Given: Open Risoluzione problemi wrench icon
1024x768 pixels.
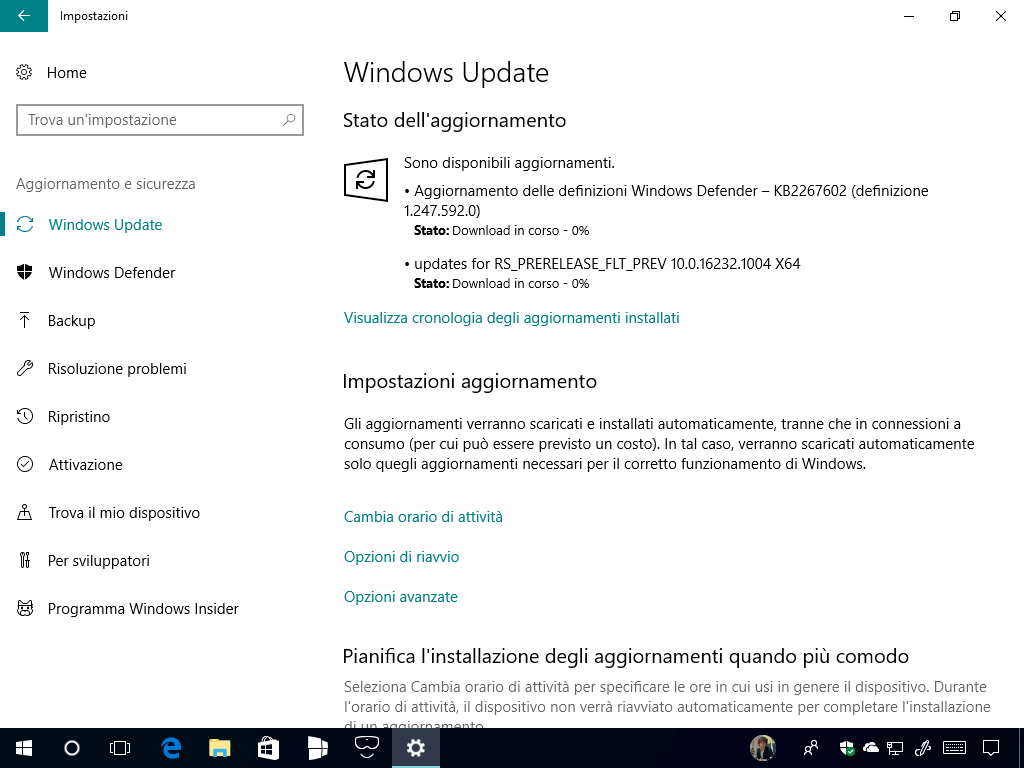Looking at the screenshot, I should [25, 368].
